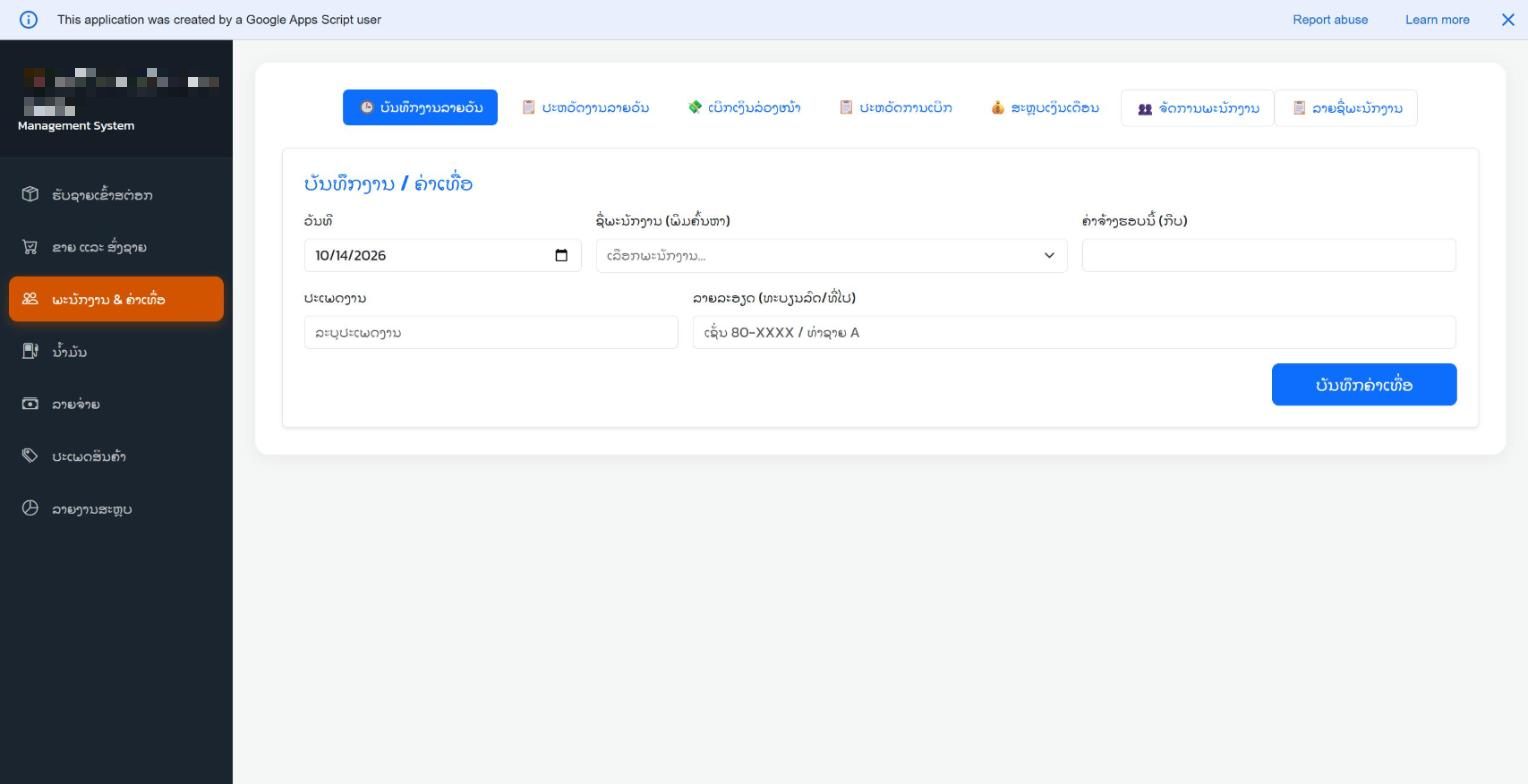Screen dimensions: 1528x784
Task: Click the money-with-wings icon on ເບີກເງິນລ່ວງໜ້າ tab
Action: pyautogui.click(x=695, y=107)
